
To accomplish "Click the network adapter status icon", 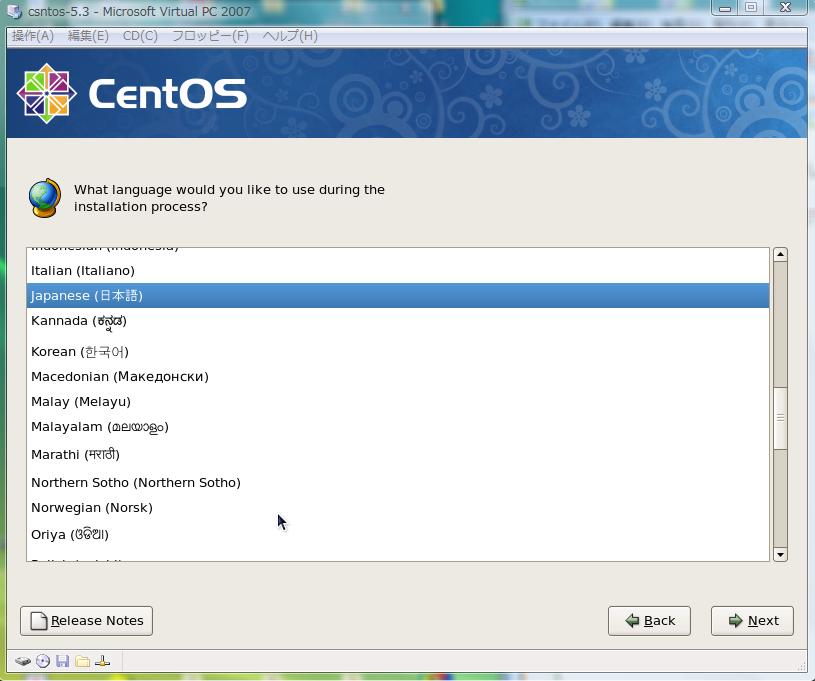I will [102, 661].
